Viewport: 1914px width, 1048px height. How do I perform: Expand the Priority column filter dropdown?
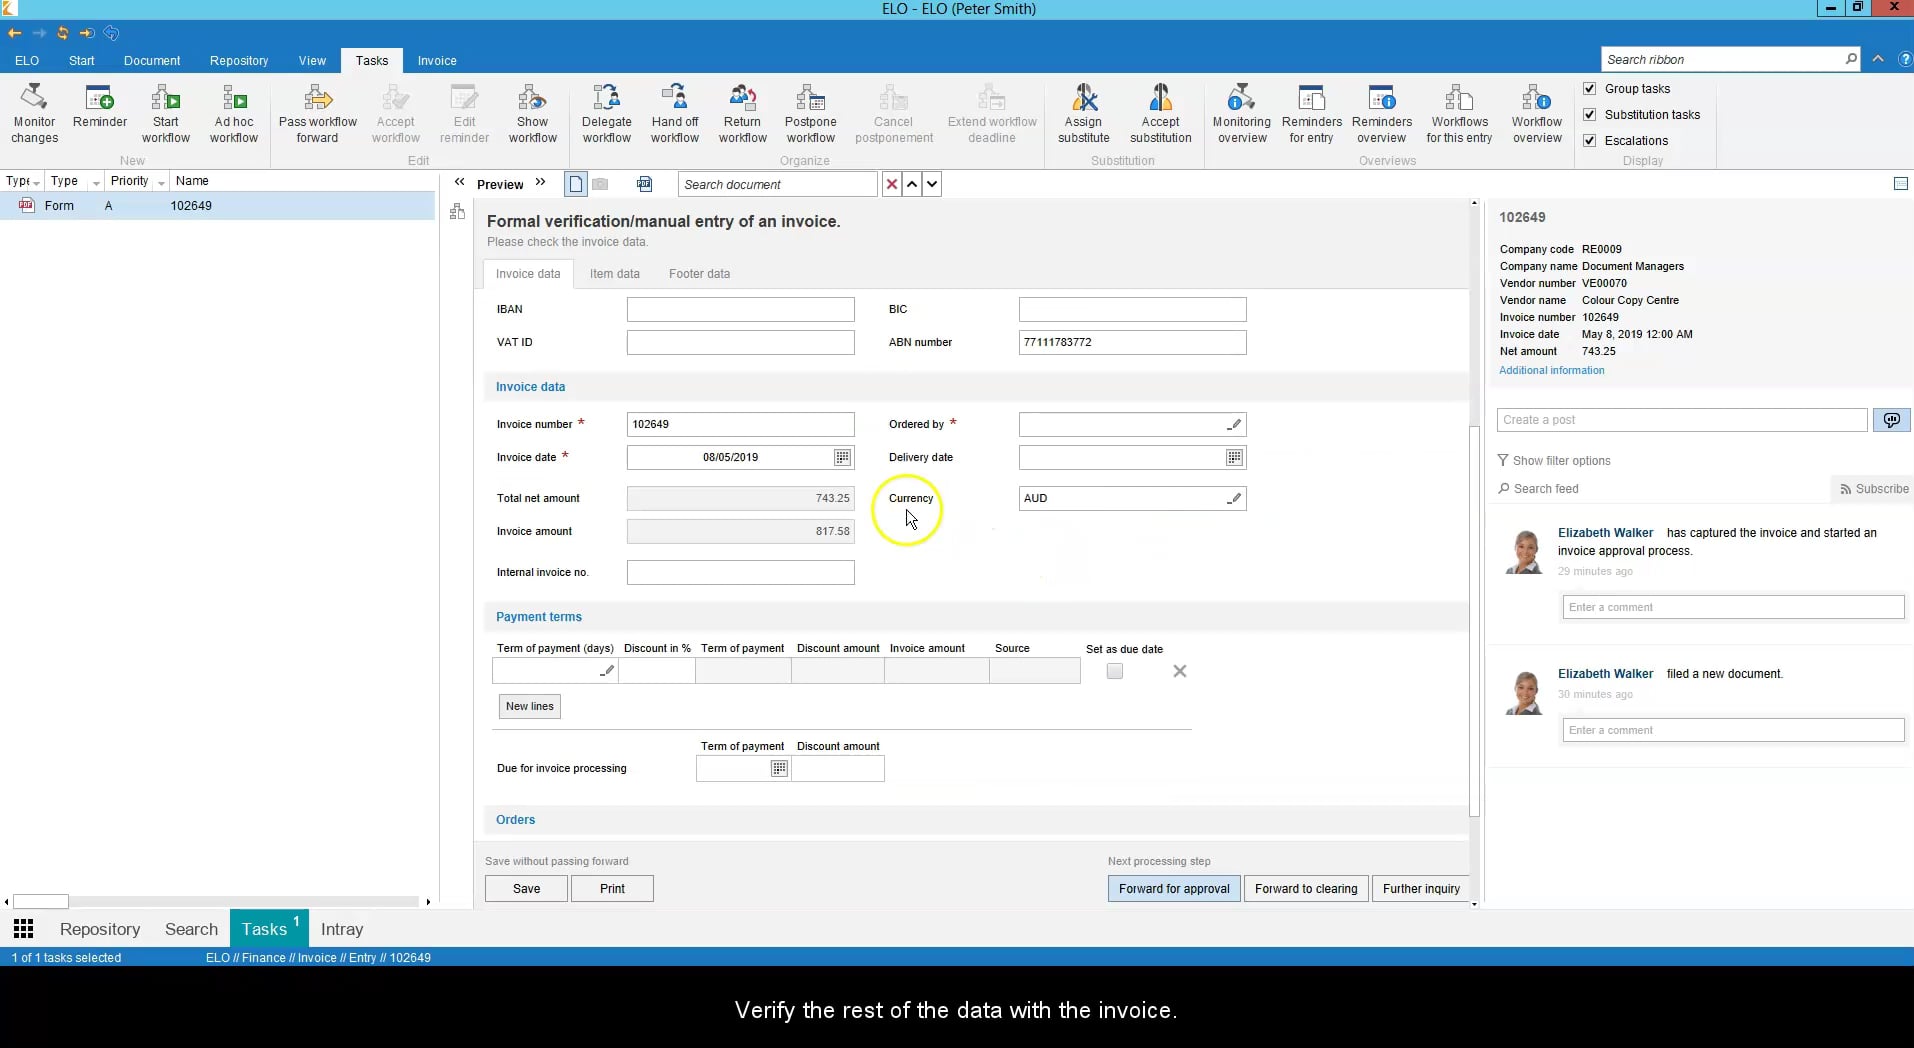(x=163, y=181)
